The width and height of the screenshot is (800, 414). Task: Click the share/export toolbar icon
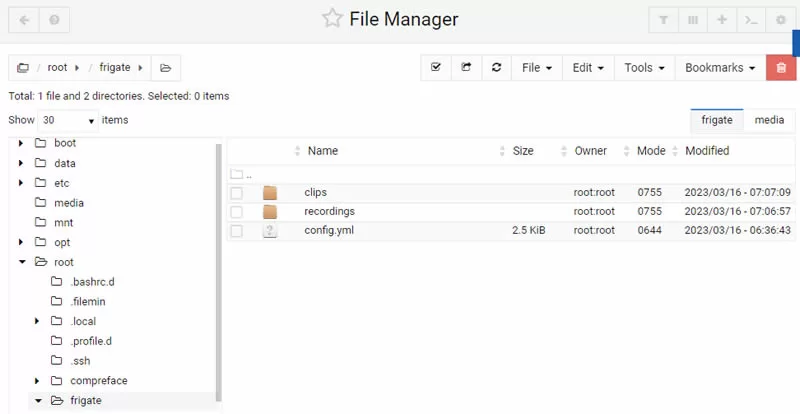pos(466,68)
